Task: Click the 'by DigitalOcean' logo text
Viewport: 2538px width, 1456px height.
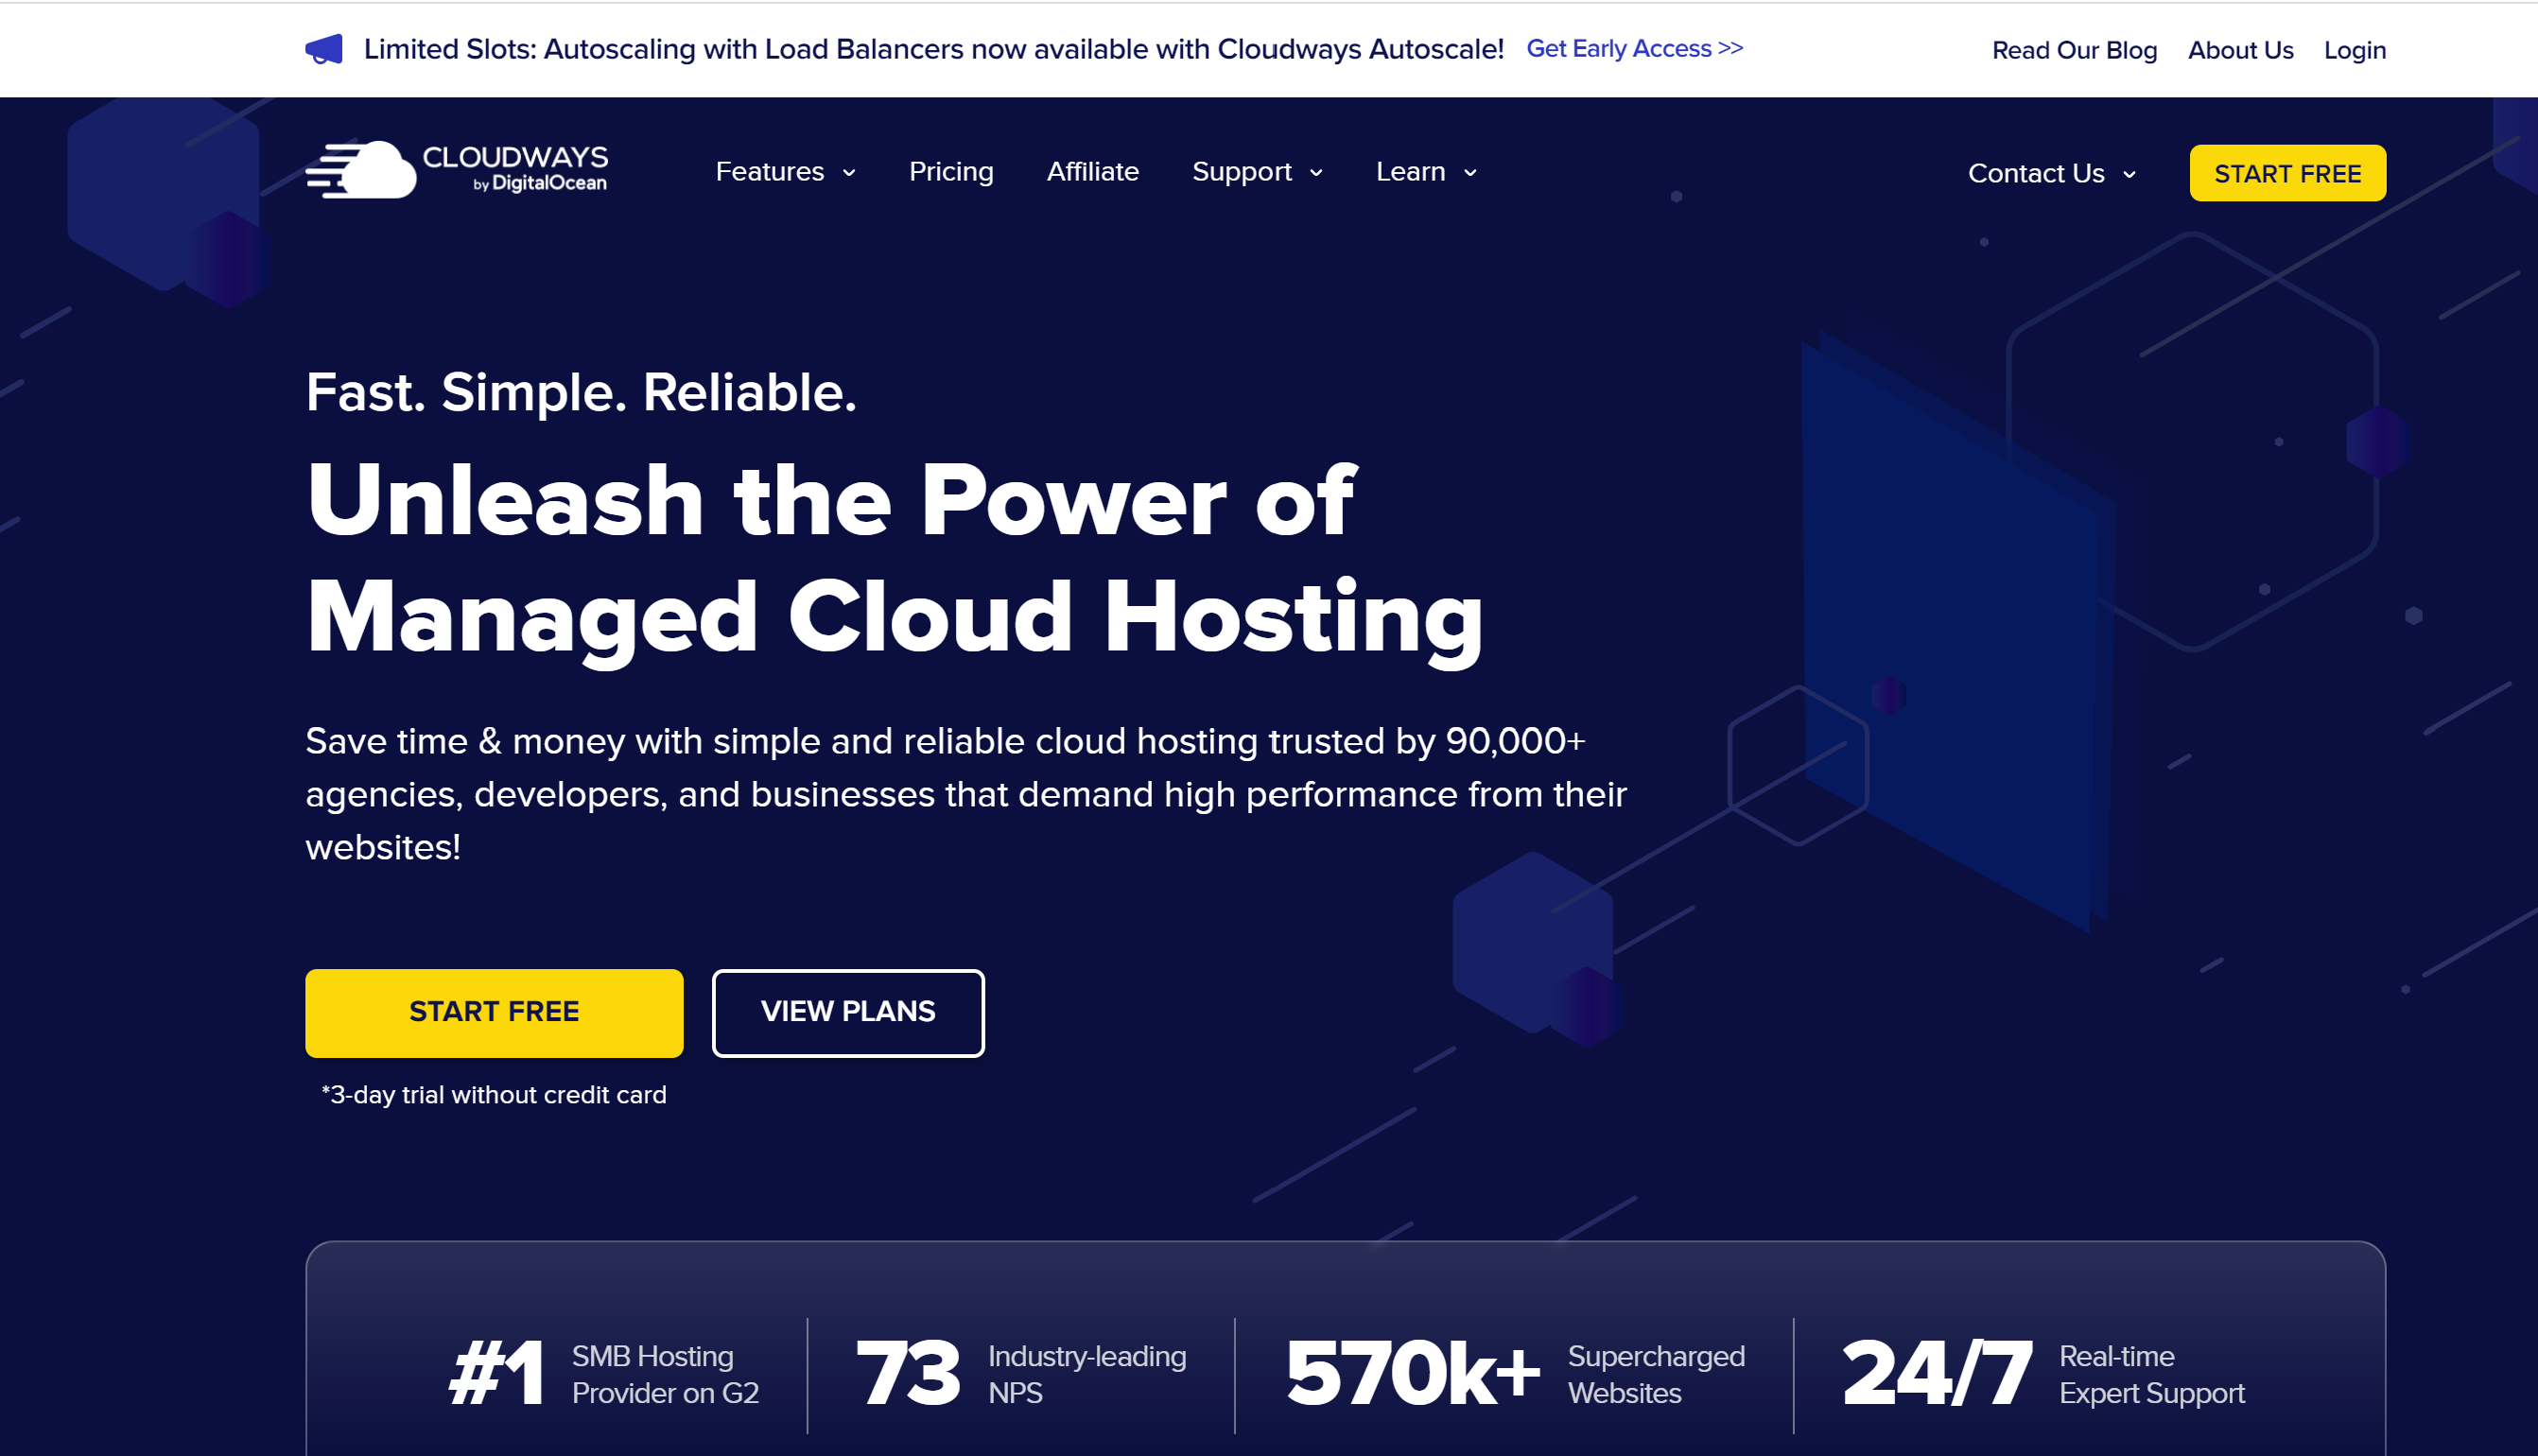Action: [x=539, y=183]
